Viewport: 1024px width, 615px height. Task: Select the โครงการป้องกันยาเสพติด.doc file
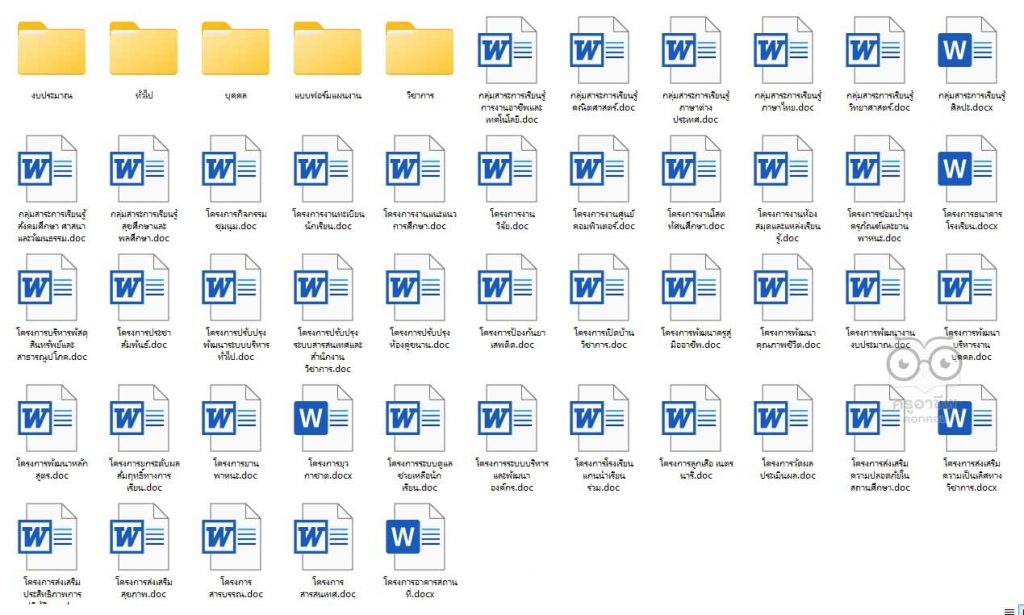pyautogui.click(x=507, y=287)
